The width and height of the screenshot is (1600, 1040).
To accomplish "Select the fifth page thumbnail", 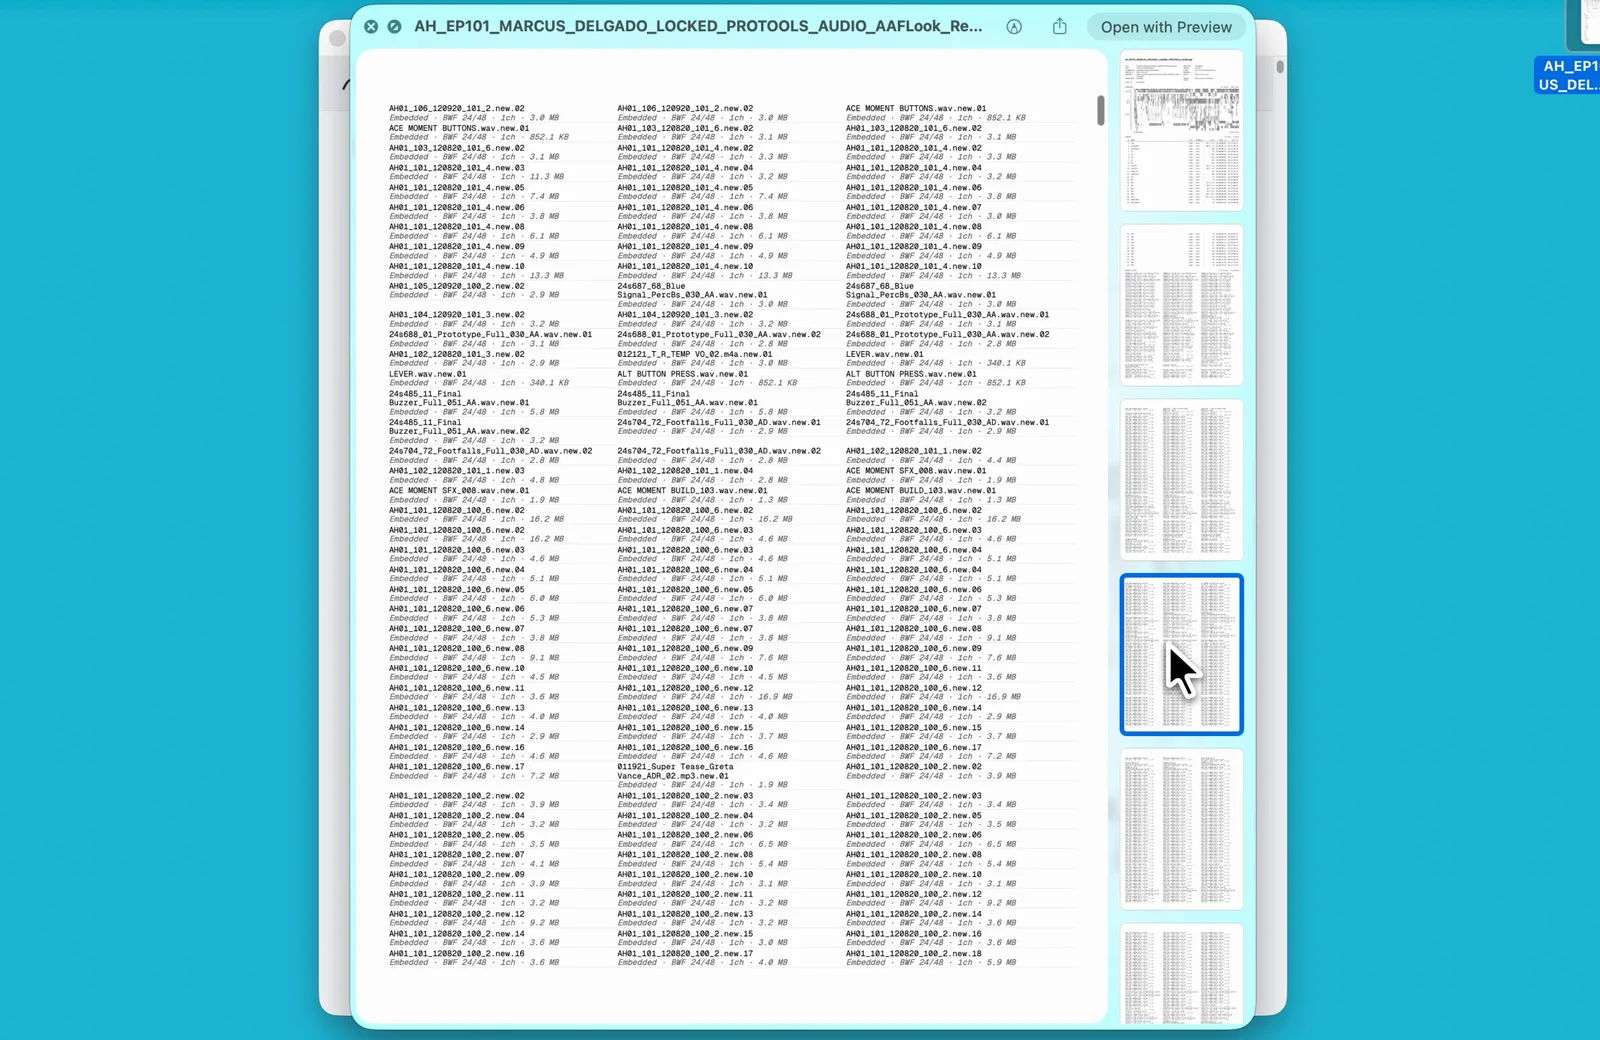I will pos(1182,830).
